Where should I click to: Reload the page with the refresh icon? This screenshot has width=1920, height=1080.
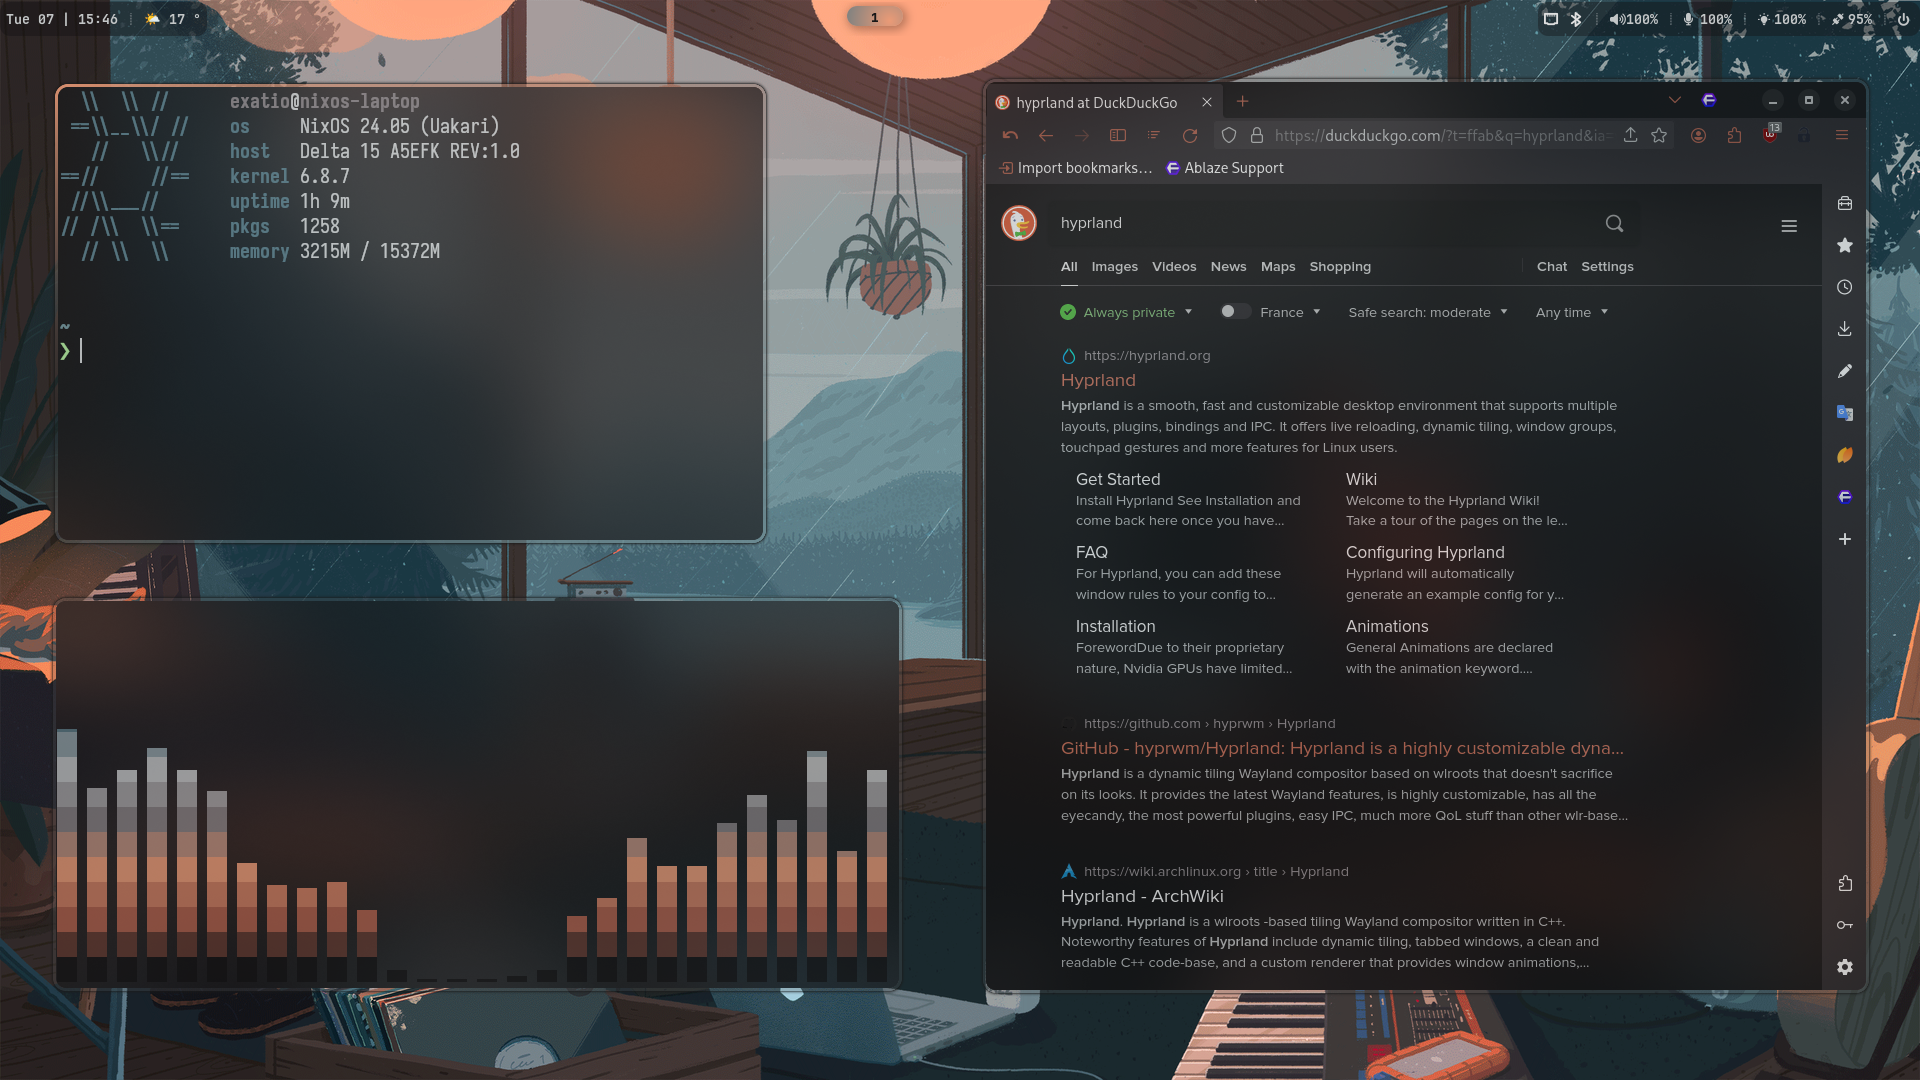pos(1189,136)
